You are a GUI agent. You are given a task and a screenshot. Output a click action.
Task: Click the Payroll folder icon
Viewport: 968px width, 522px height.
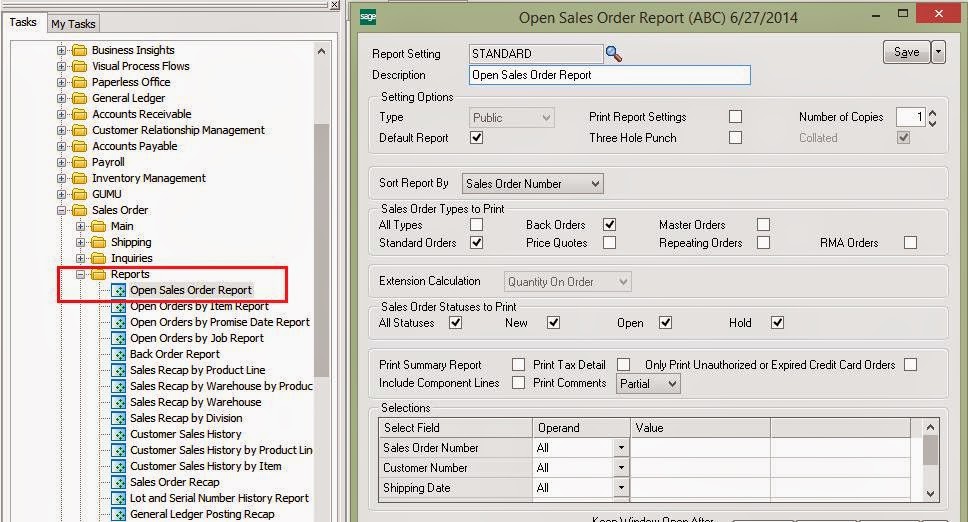tap(79, 162)
